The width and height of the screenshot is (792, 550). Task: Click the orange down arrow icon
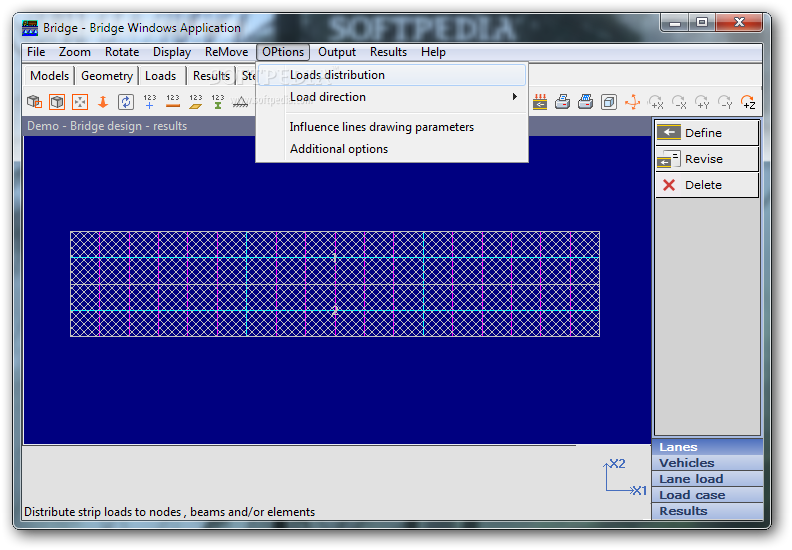(103, 102)
